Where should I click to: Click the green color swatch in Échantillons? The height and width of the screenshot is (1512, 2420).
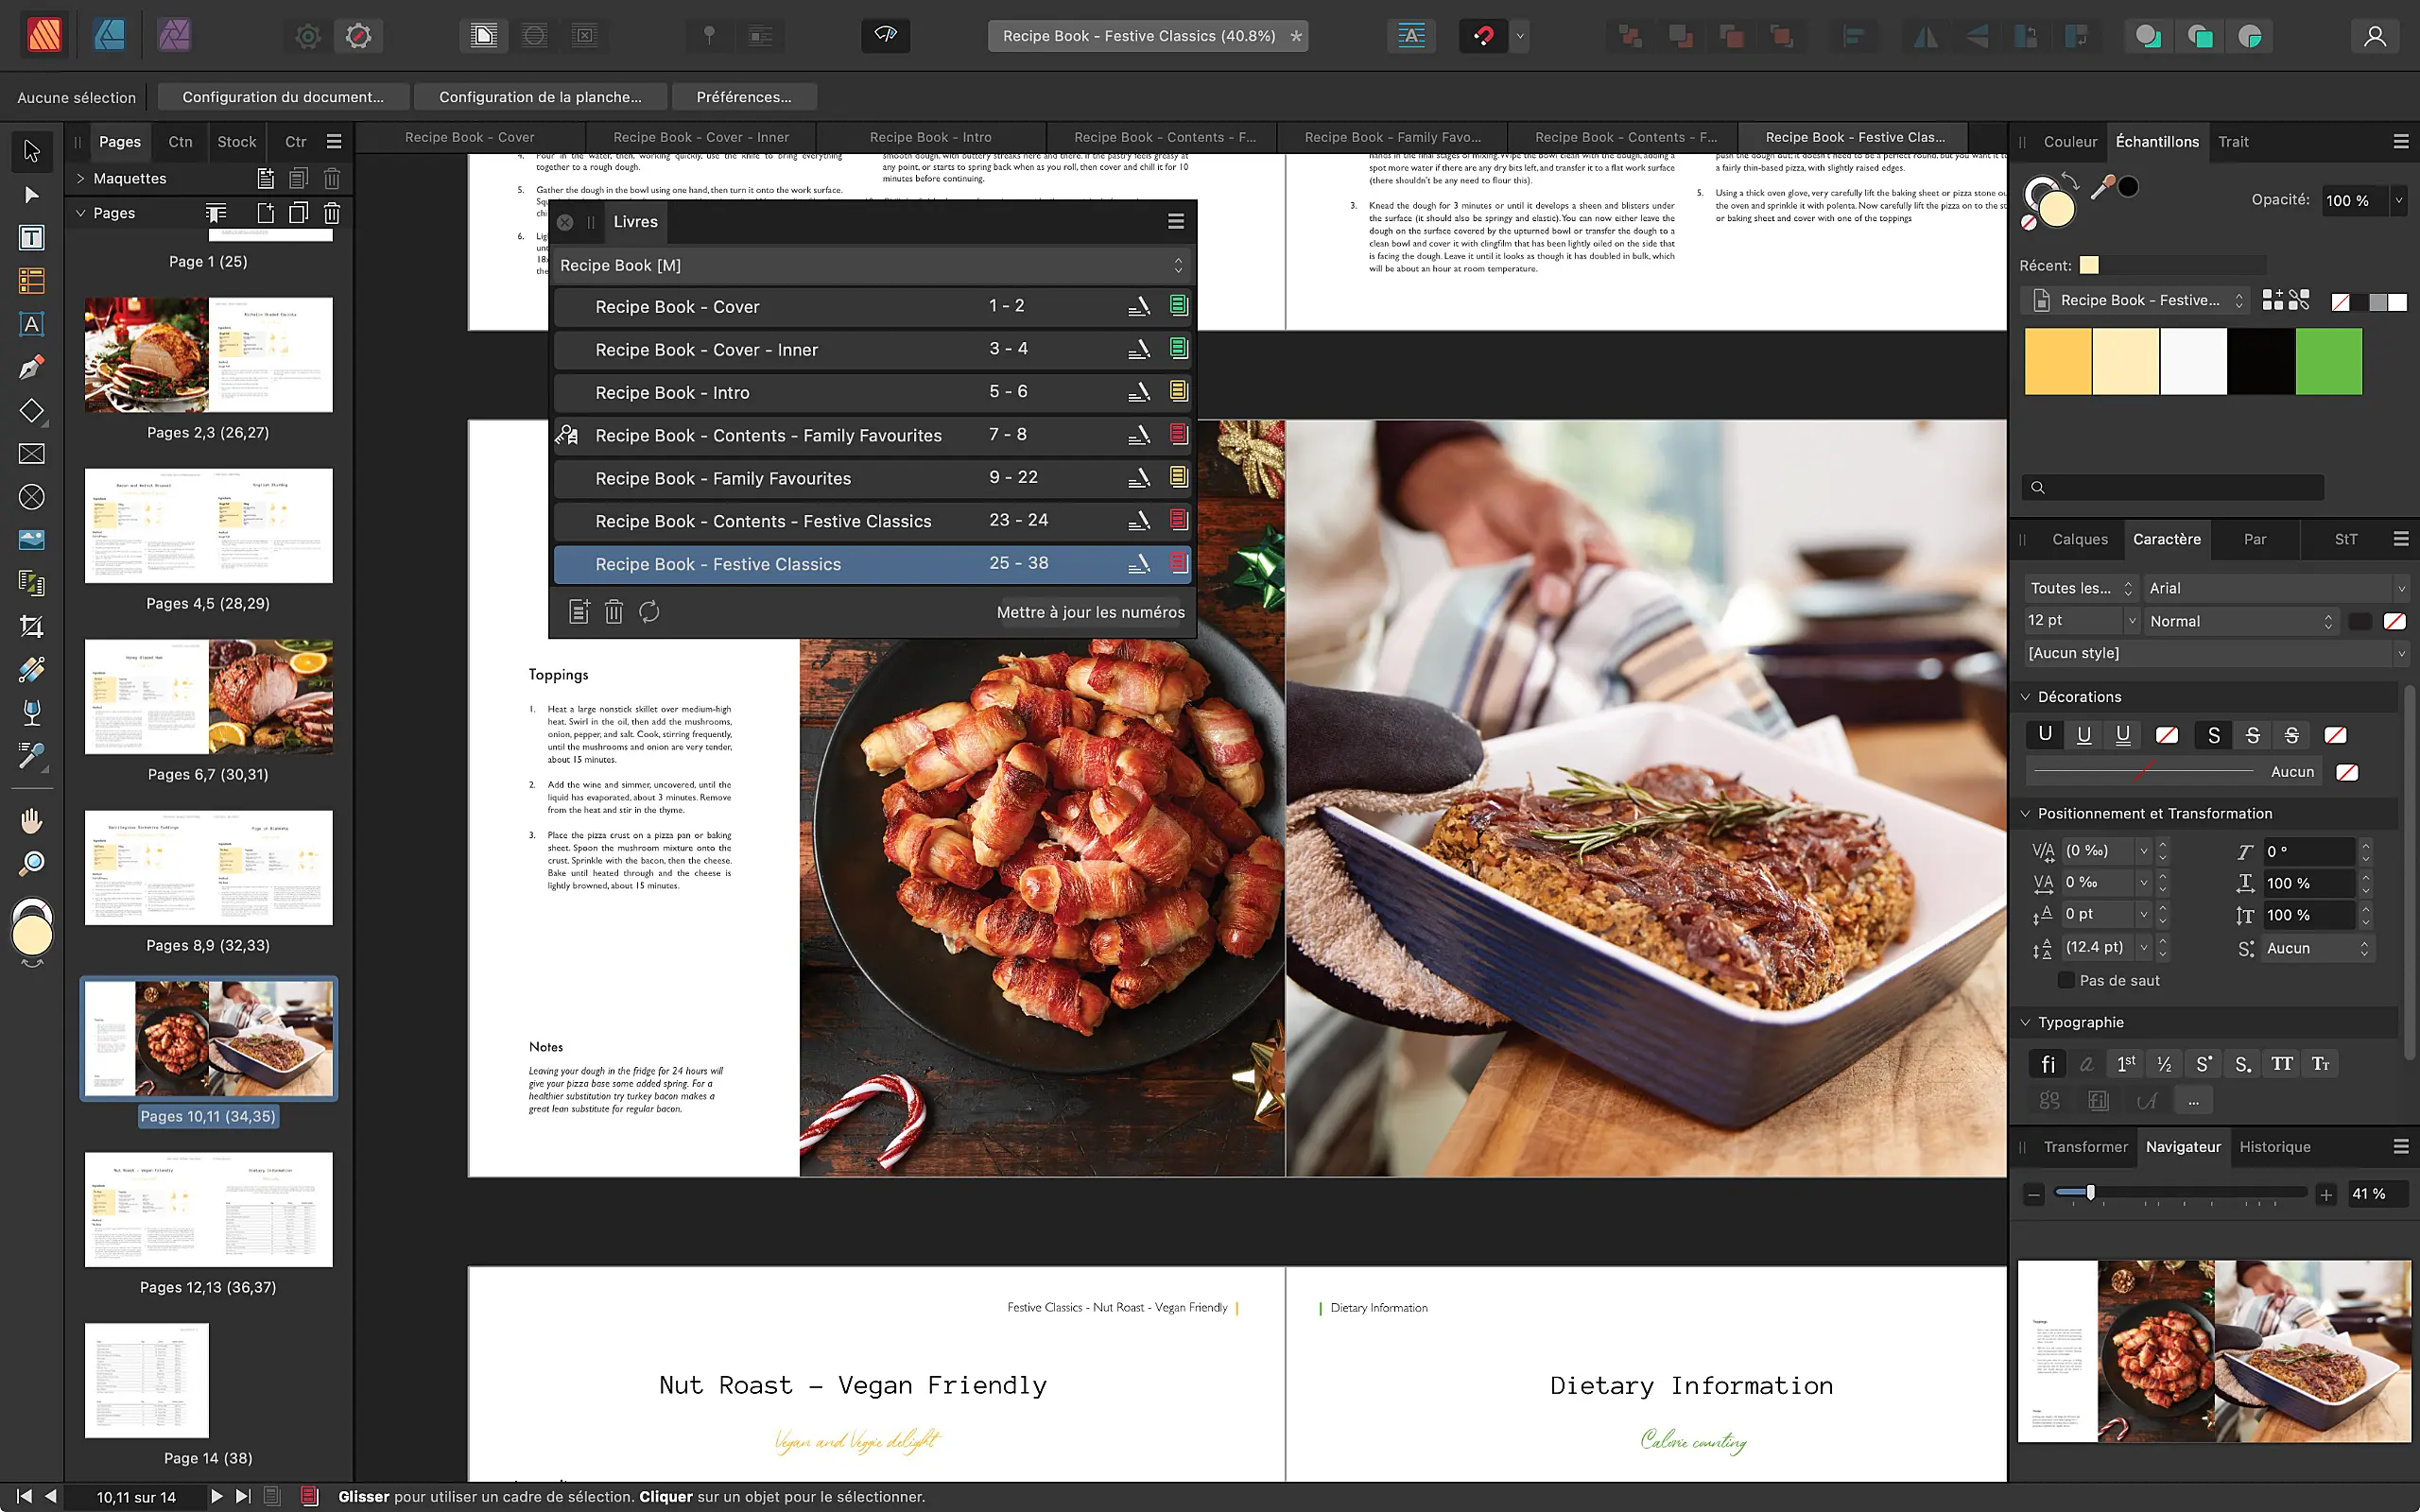tap(2329, 359)
